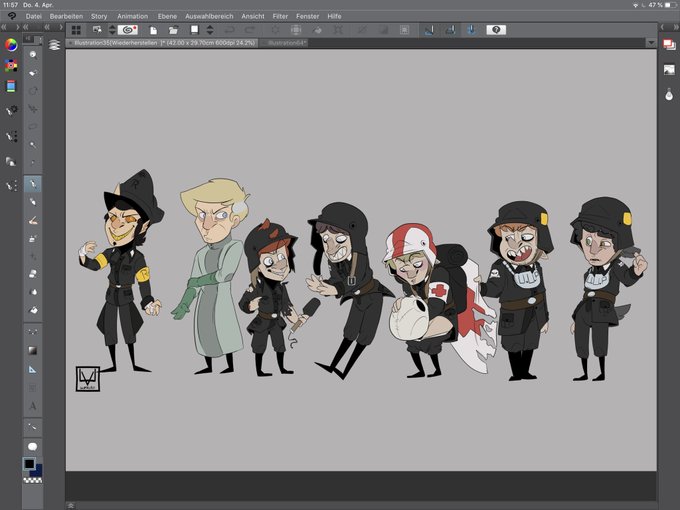Screen dimensions: 680x510
Task: Select the Lasso selection tool
Action: click(x=33, y=127)
